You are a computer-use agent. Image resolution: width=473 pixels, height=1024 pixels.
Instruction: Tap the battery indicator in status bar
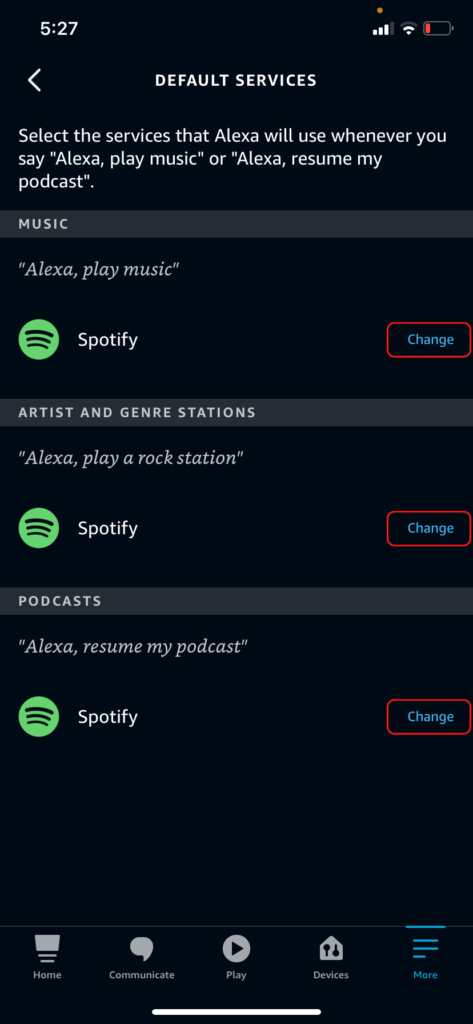(x=438, y=29)
